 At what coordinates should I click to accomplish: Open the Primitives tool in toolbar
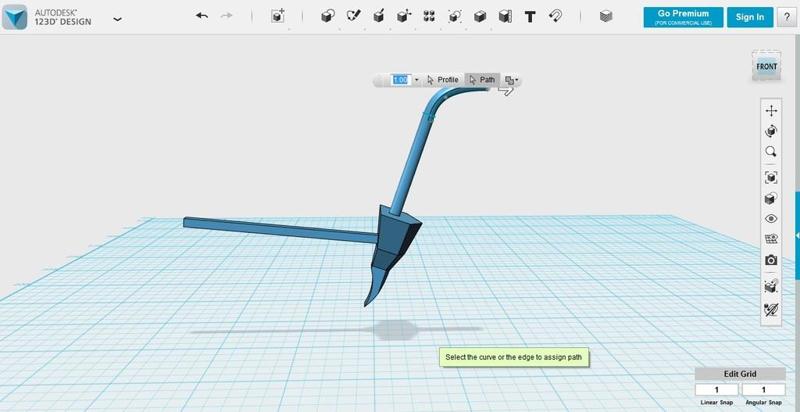327,17
